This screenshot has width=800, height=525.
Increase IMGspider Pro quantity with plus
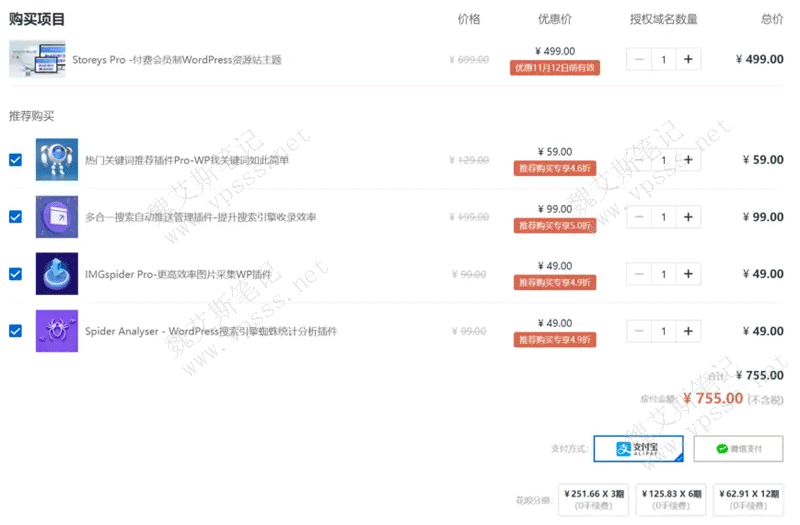tap(688, 274)
